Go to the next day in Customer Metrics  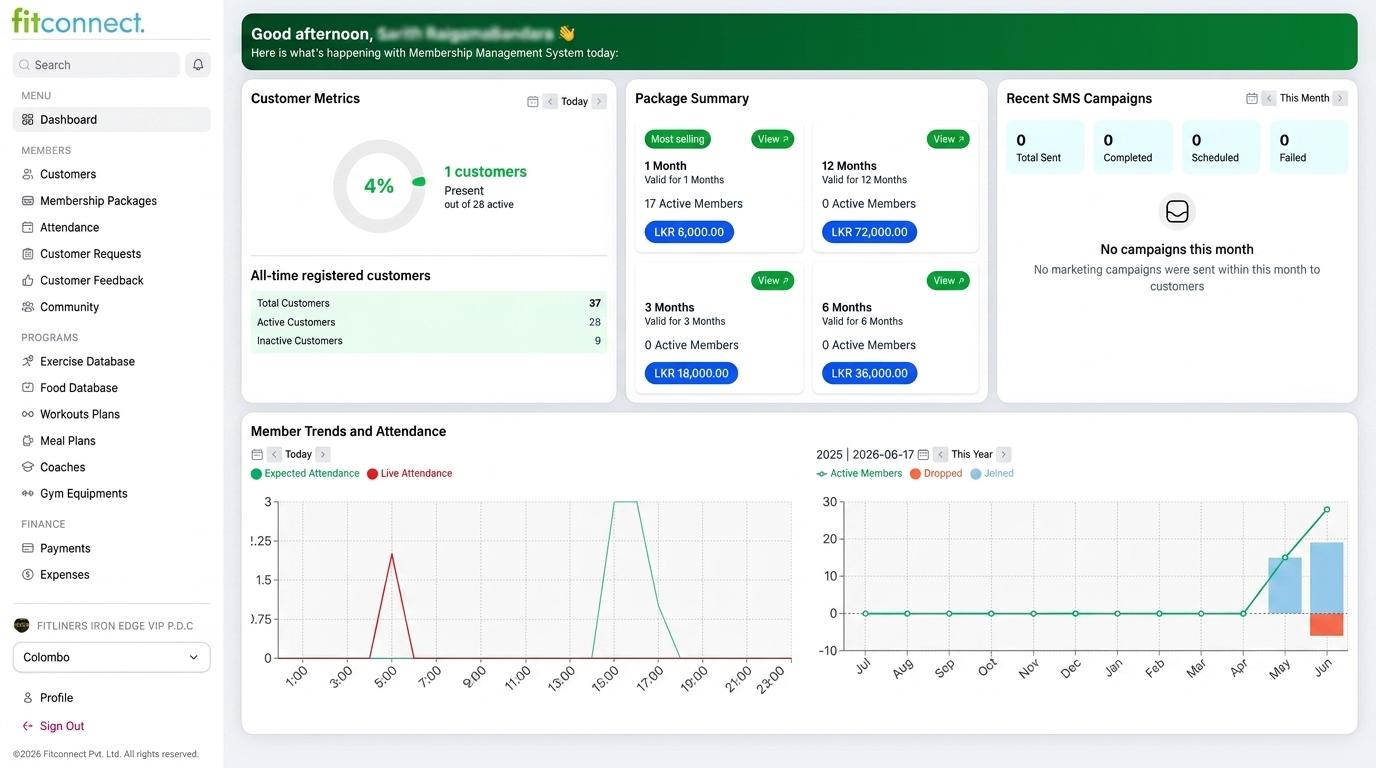click(599, 101)
